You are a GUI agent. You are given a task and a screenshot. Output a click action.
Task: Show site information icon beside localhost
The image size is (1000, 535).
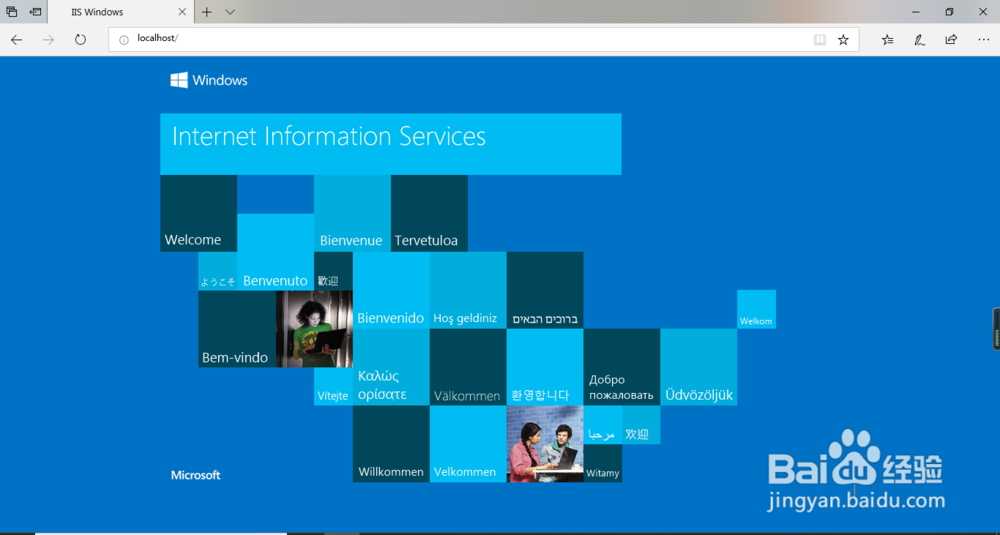click(124, 40)
